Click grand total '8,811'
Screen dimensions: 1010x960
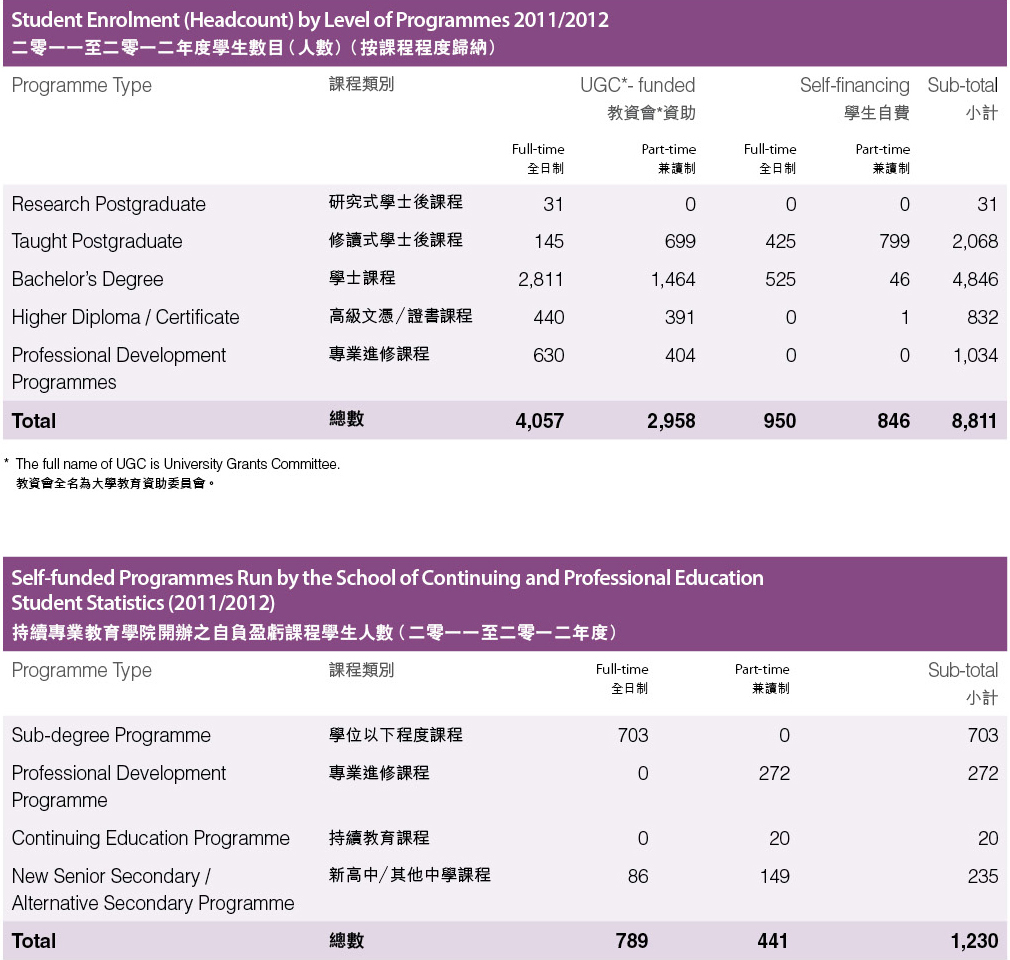(975, 421)
